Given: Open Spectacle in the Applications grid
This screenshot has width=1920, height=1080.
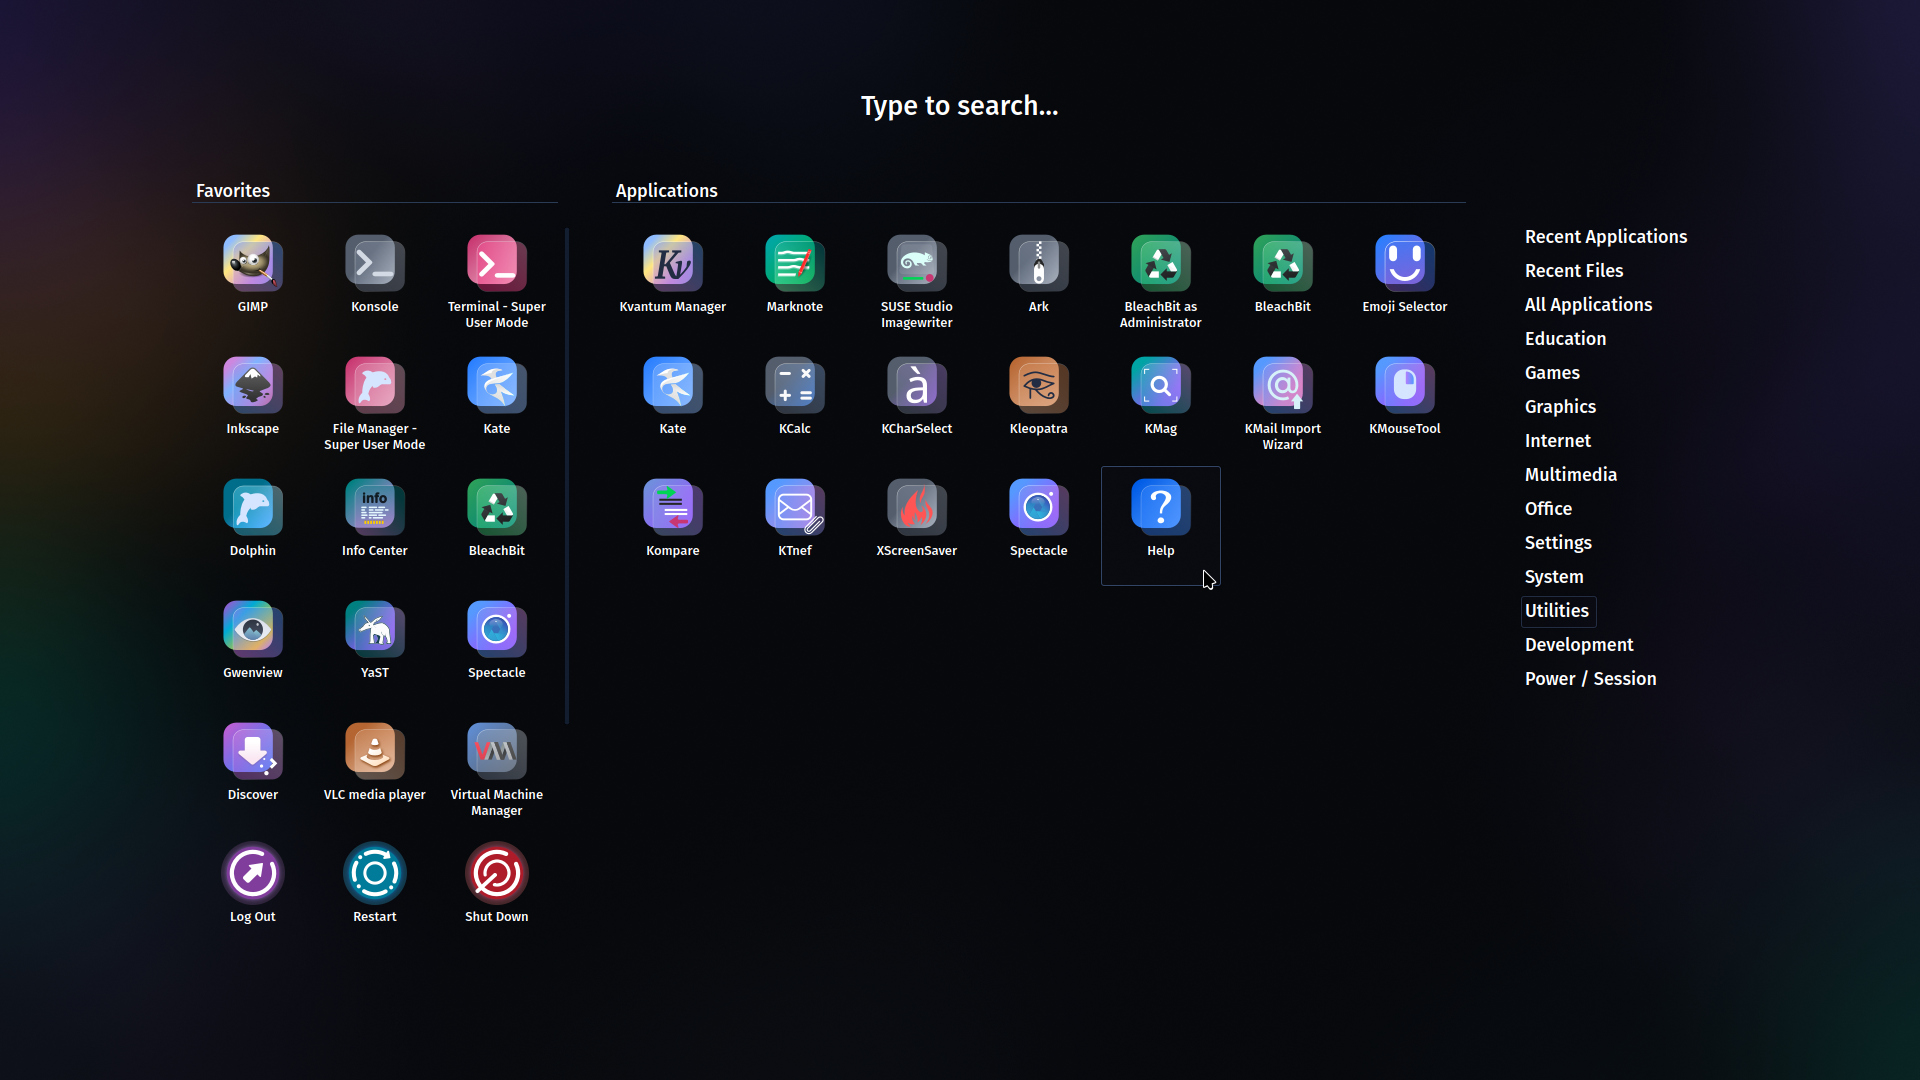Looking at the screenshot, I should click(1039, 519).
